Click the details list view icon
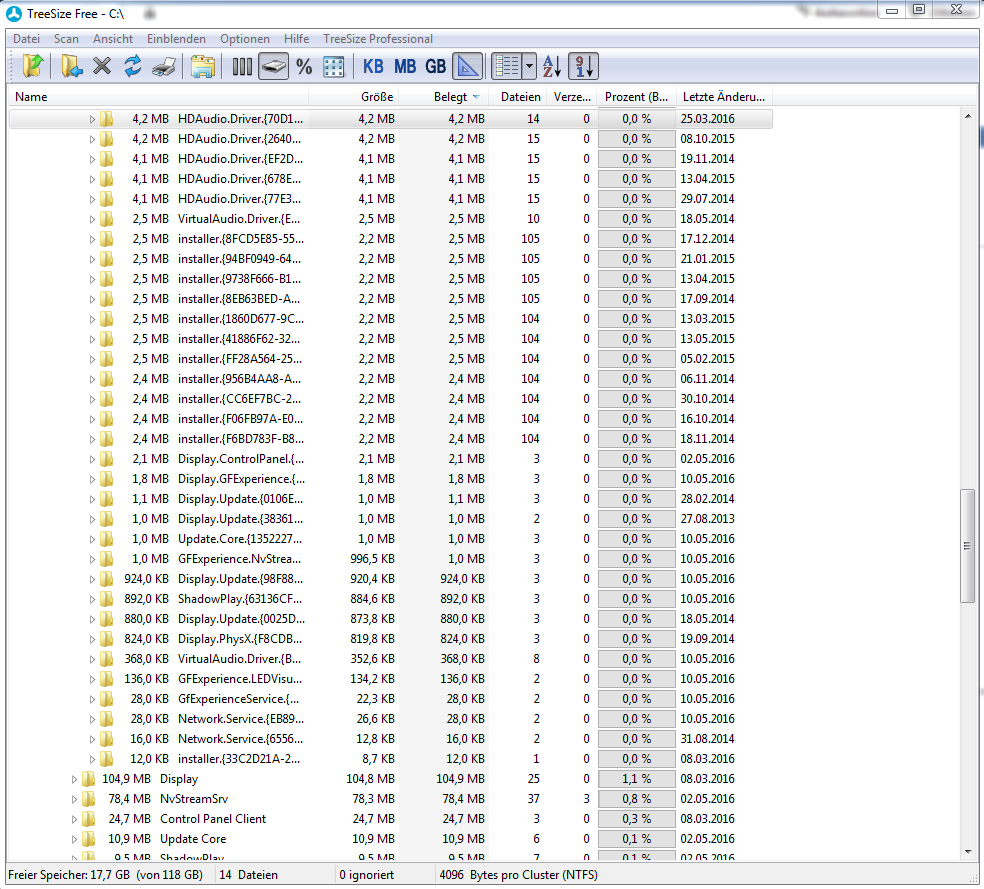 tap(507, 66)
